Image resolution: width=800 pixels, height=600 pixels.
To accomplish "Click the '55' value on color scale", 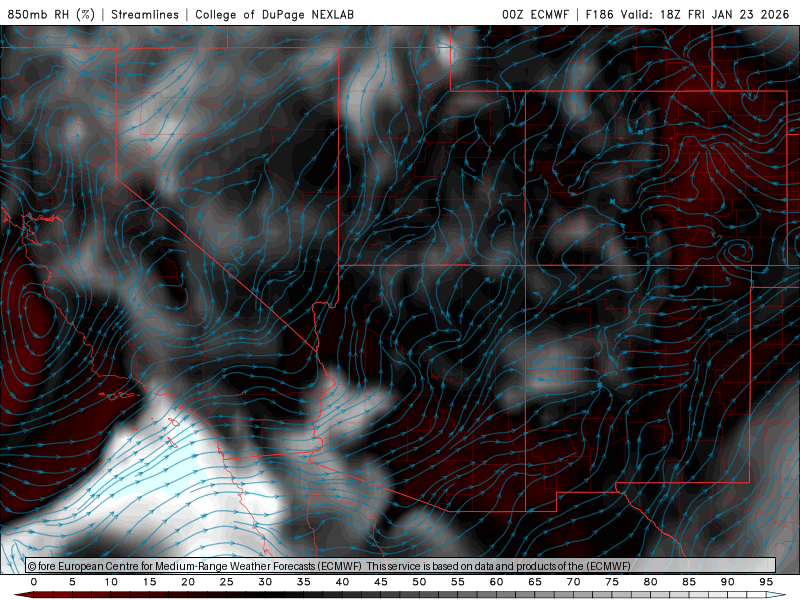I will pos(457,582).
